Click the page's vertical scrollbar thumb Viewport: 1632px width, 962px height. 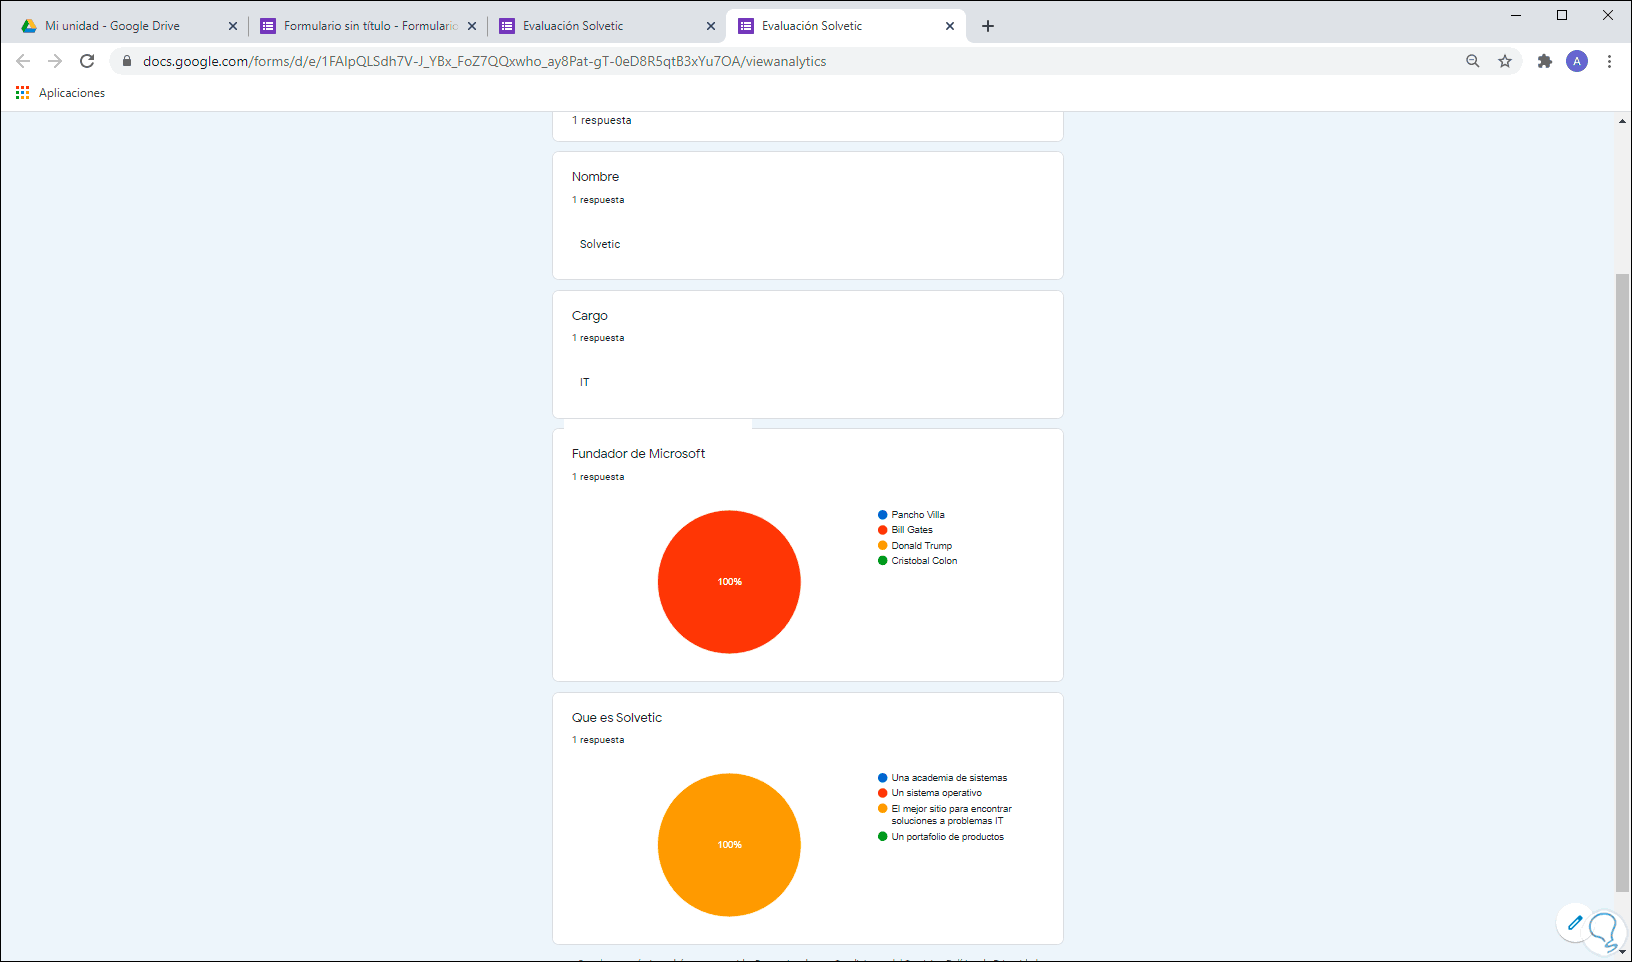click(1622, 582)
